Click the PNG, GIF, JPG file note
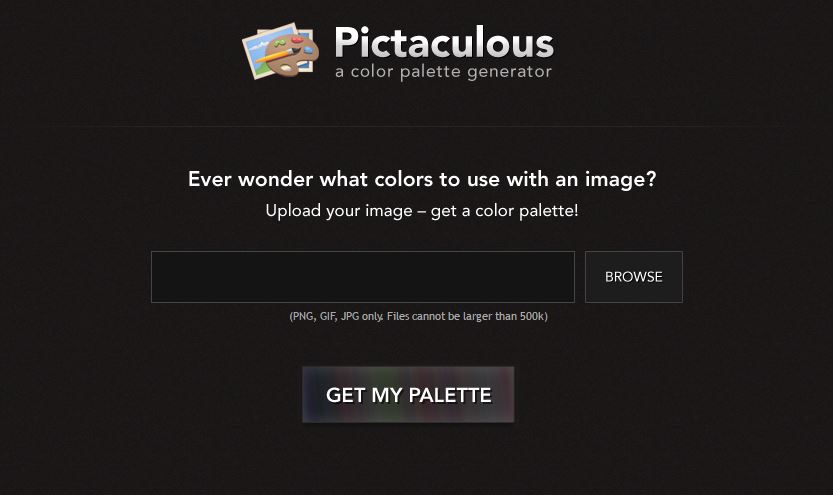 click(x=419, y=316)
